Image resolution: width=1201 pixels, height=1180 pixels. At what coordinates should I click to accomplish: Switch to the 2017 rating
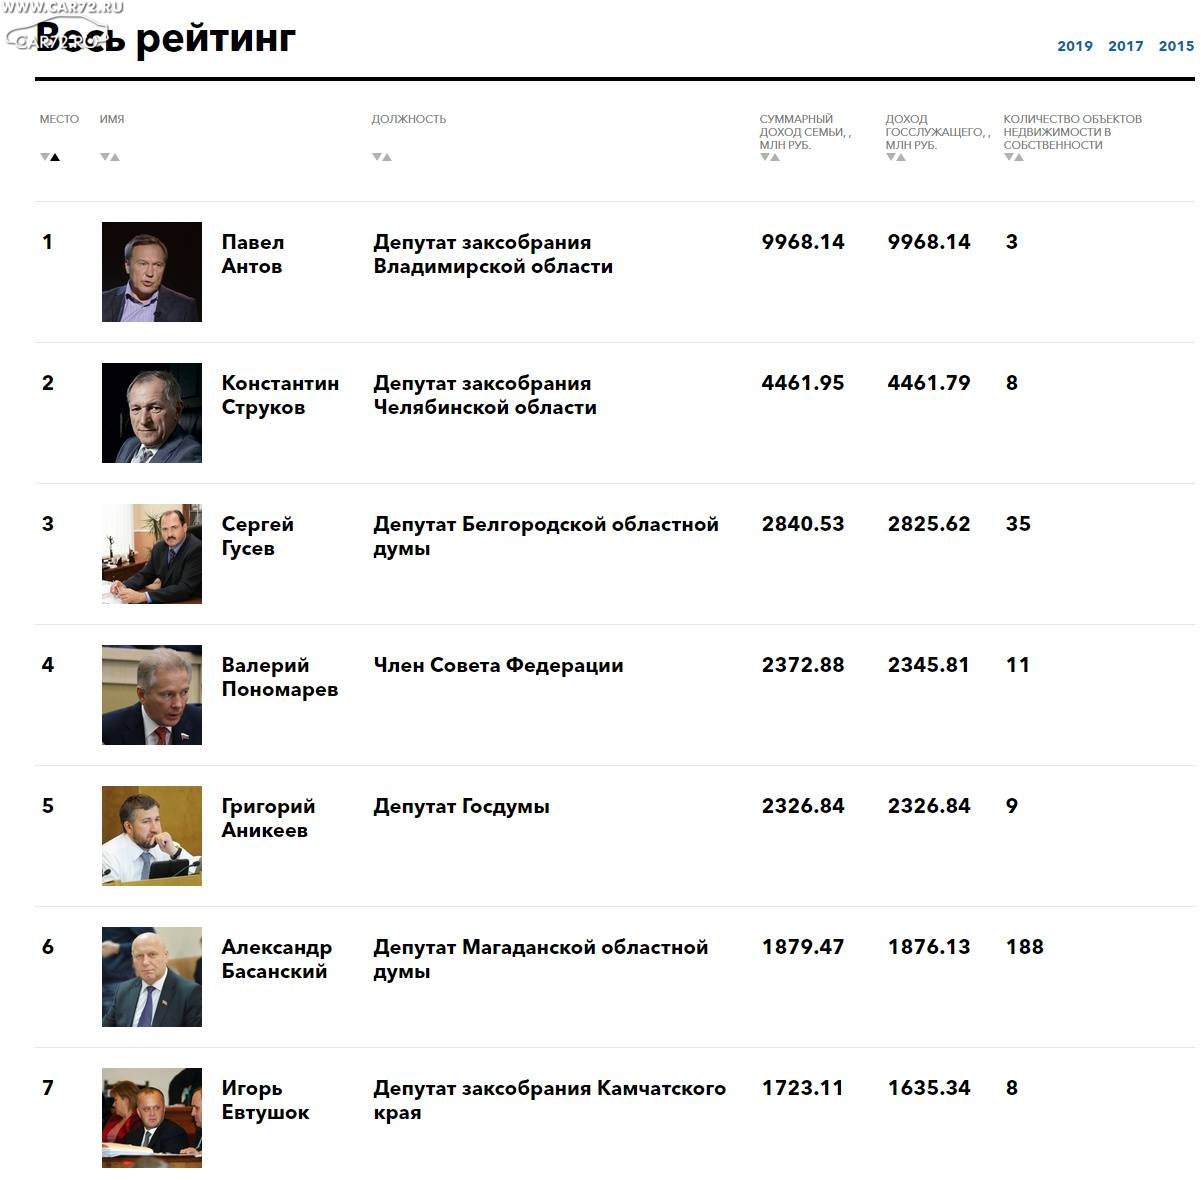[x=1126, y=46]
